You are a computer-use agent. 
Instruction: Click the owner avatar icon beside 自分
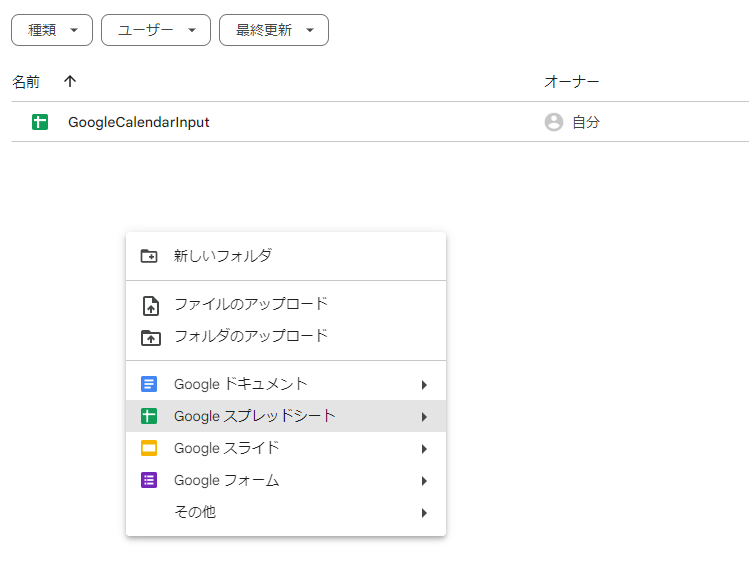[x=553, y=122]
